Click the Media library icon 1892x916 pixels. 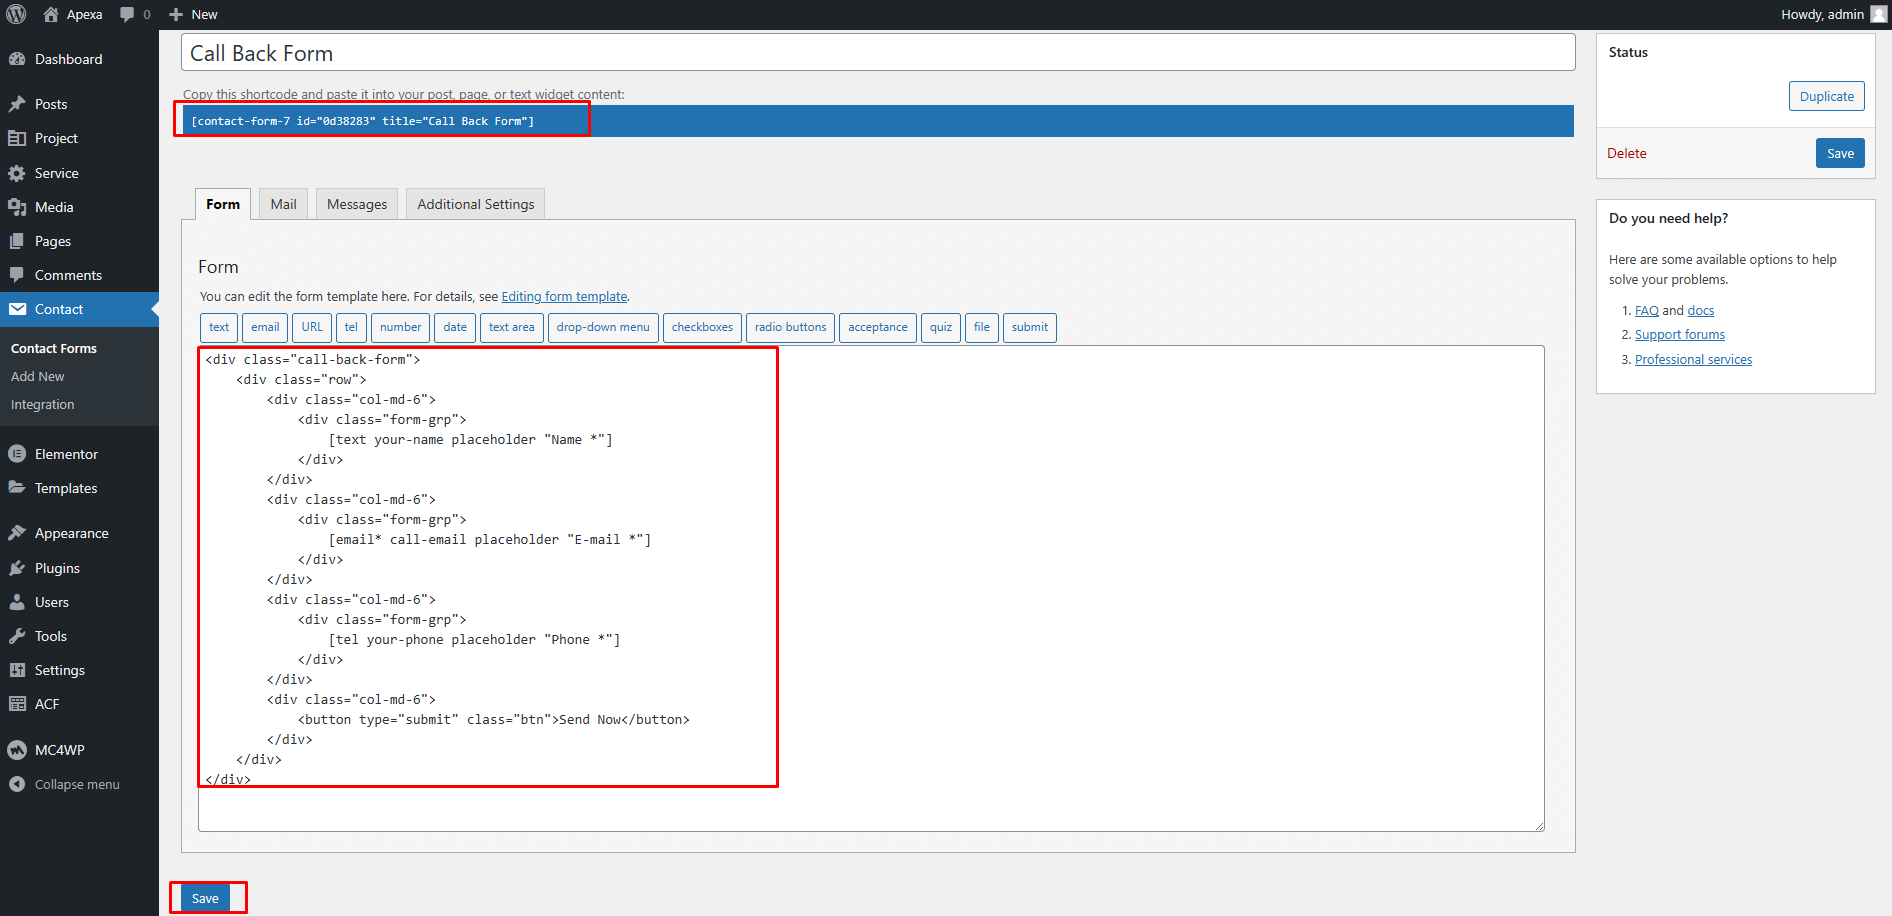click(x=17, y=207)
